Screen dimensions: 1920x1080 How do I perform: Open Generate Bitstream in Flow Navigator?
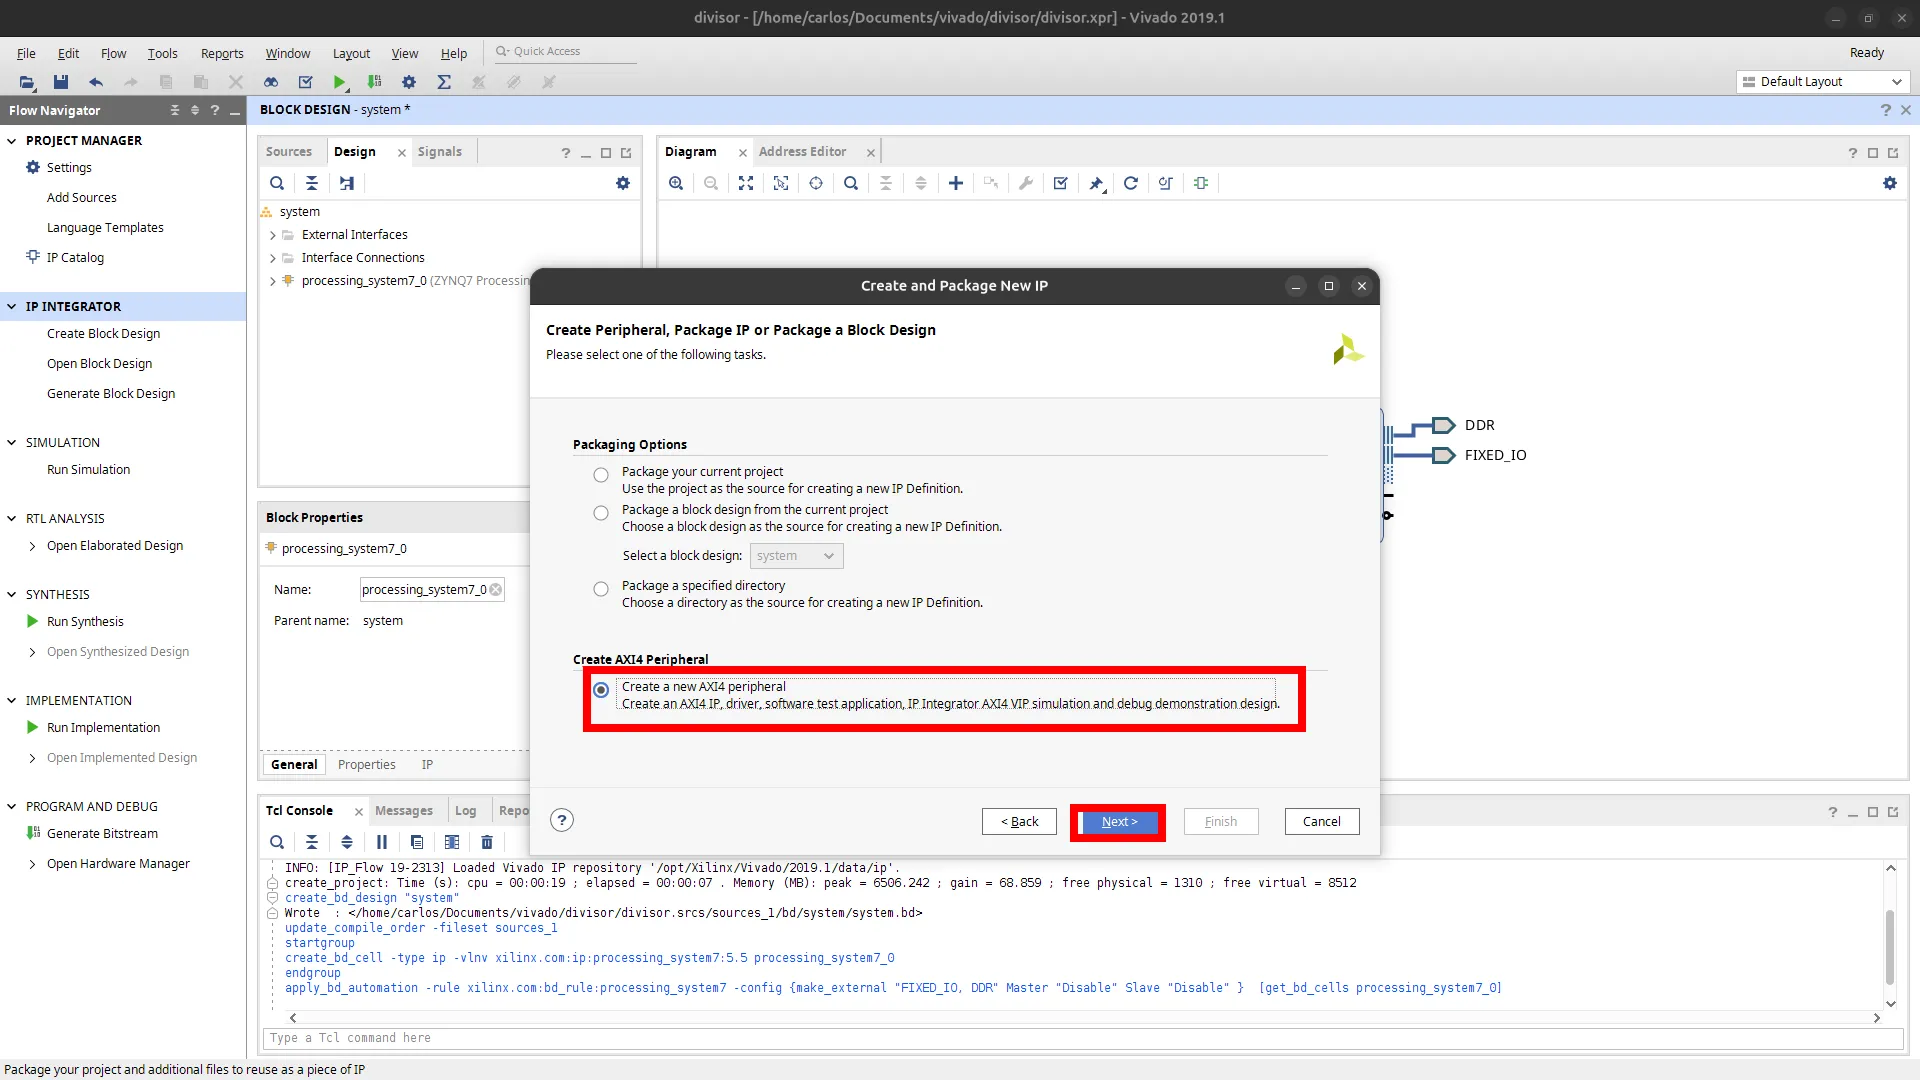(102, 834)
